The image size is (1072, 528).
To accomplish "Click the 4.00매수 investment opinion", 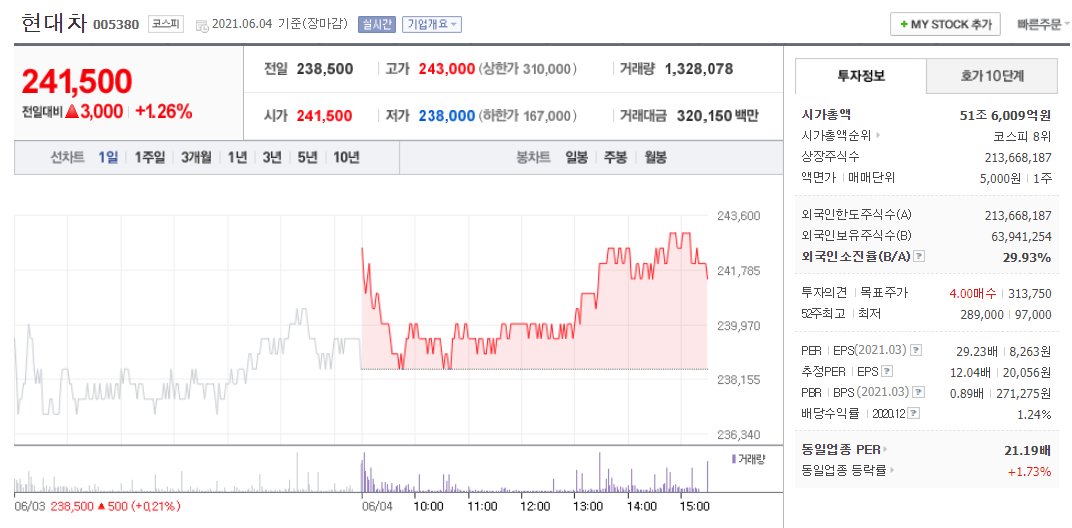I will pyautogui.click(x=973, y=293).
